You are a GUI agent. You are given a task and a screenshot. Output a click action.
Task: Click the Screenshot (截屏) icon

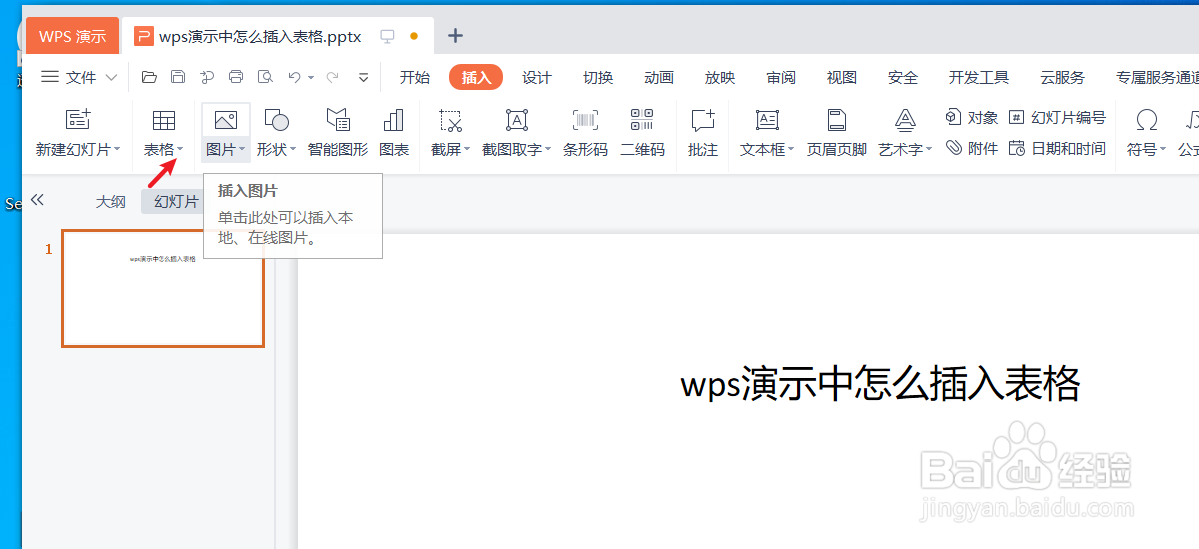(450, 120)
